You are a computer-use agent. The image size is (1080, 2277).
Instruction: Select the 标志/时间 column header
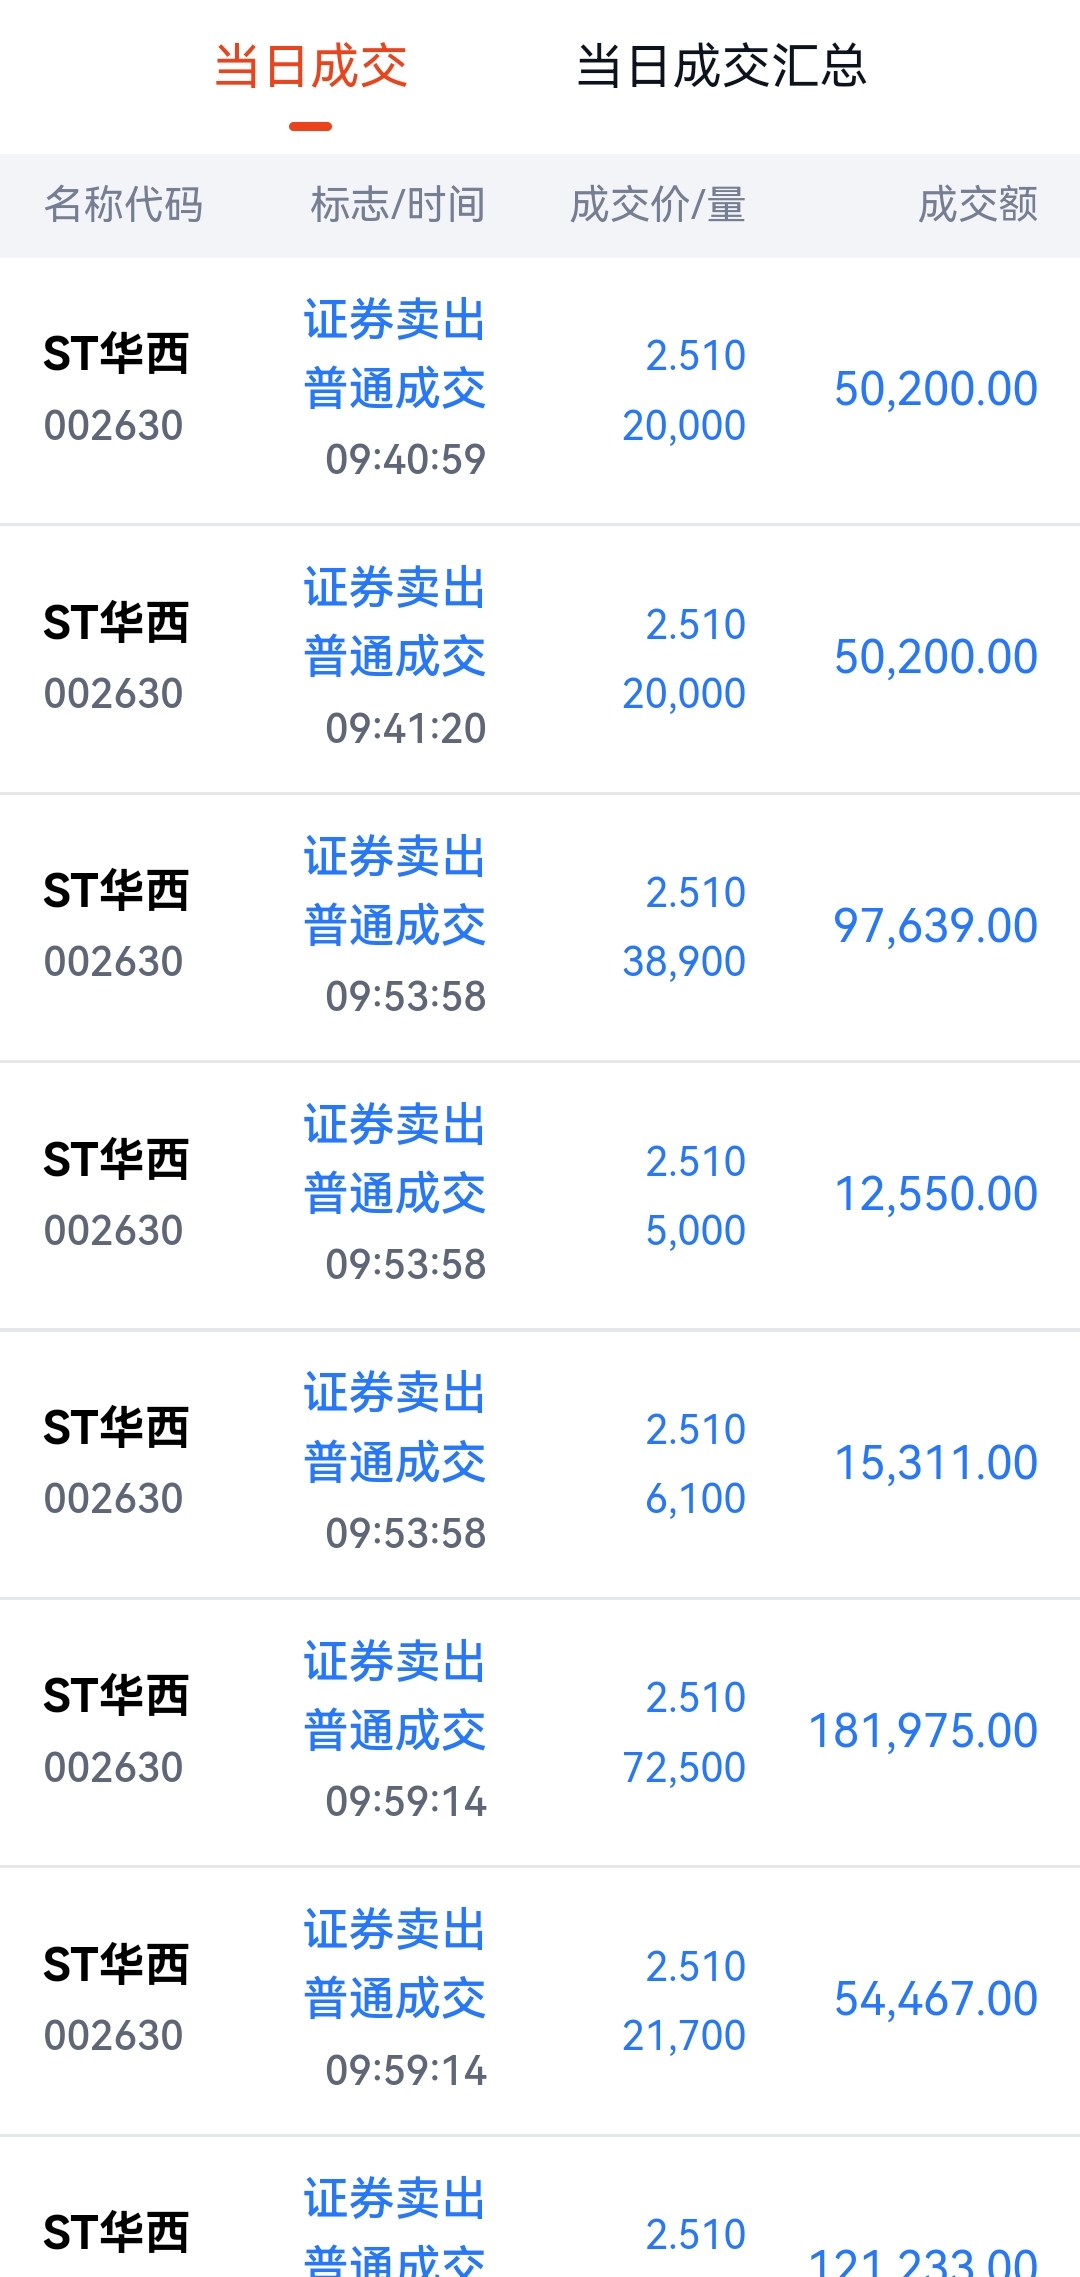pos(398,205)
